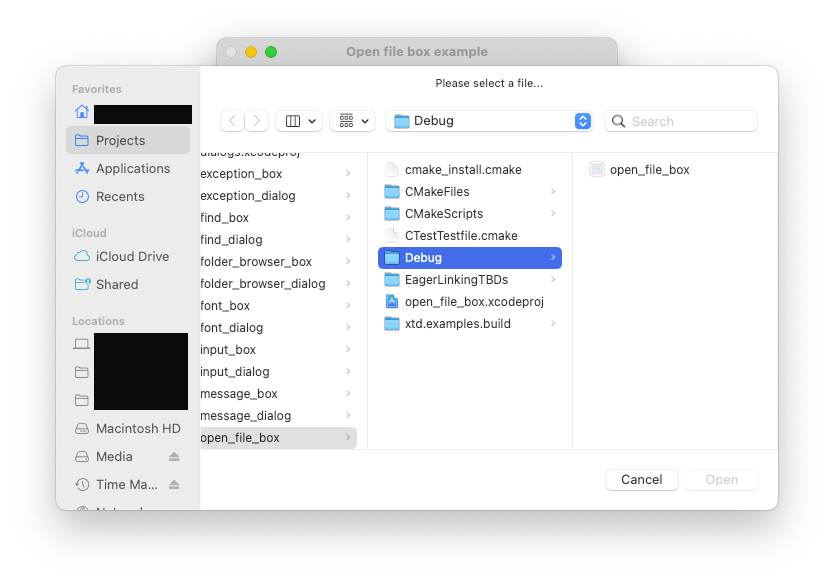Expand the CMakeFiles folder chevron

(x=553, y=192)
